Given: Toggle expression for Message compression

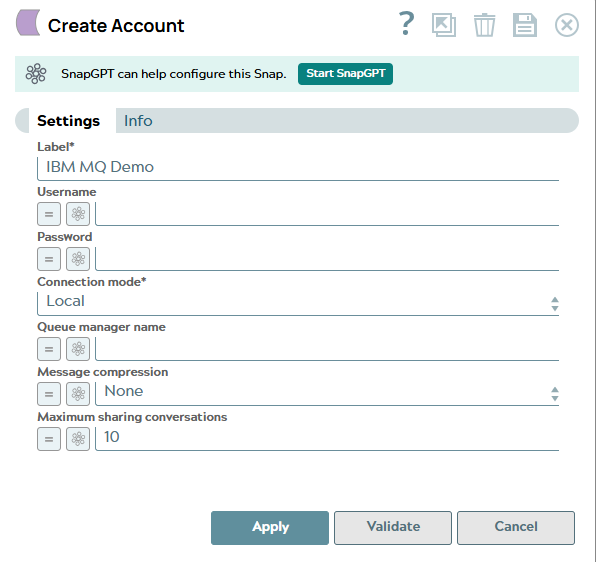Looking at the screenshot, I should (49, 394).
